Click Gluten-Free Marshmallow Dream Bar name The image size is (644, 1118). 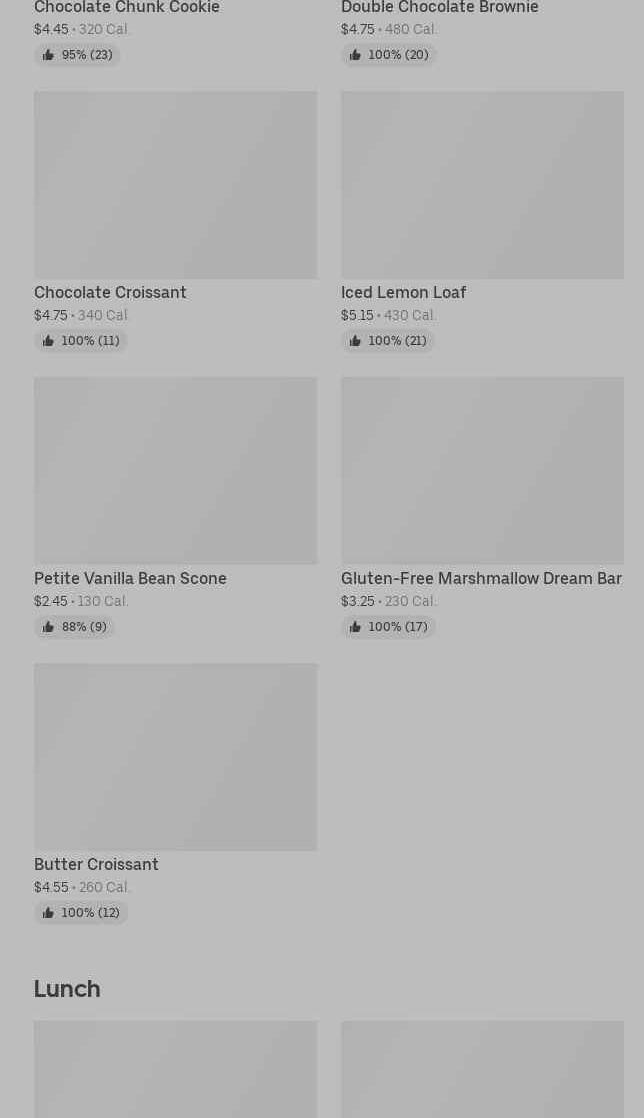(481, 579)
